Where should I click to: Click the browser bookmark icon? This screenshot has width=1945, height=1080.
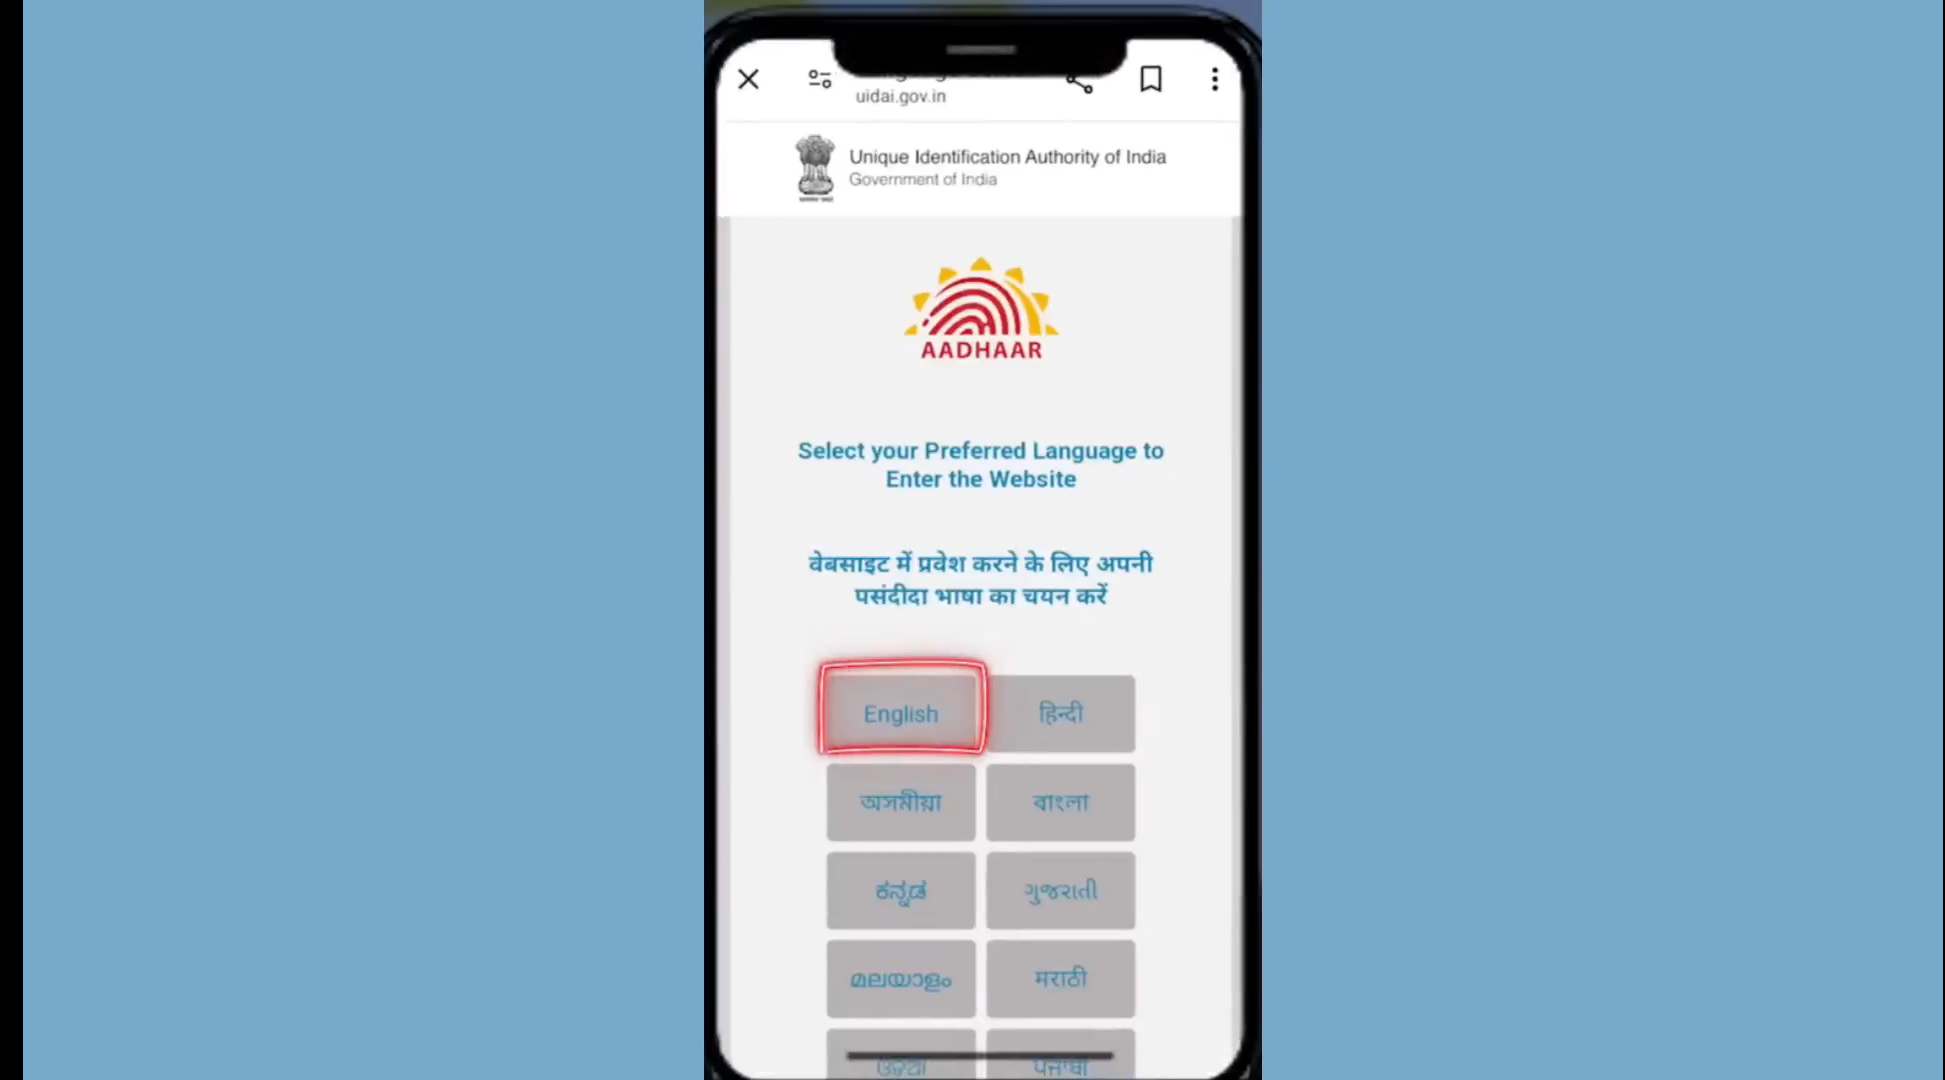point(1149,78)
